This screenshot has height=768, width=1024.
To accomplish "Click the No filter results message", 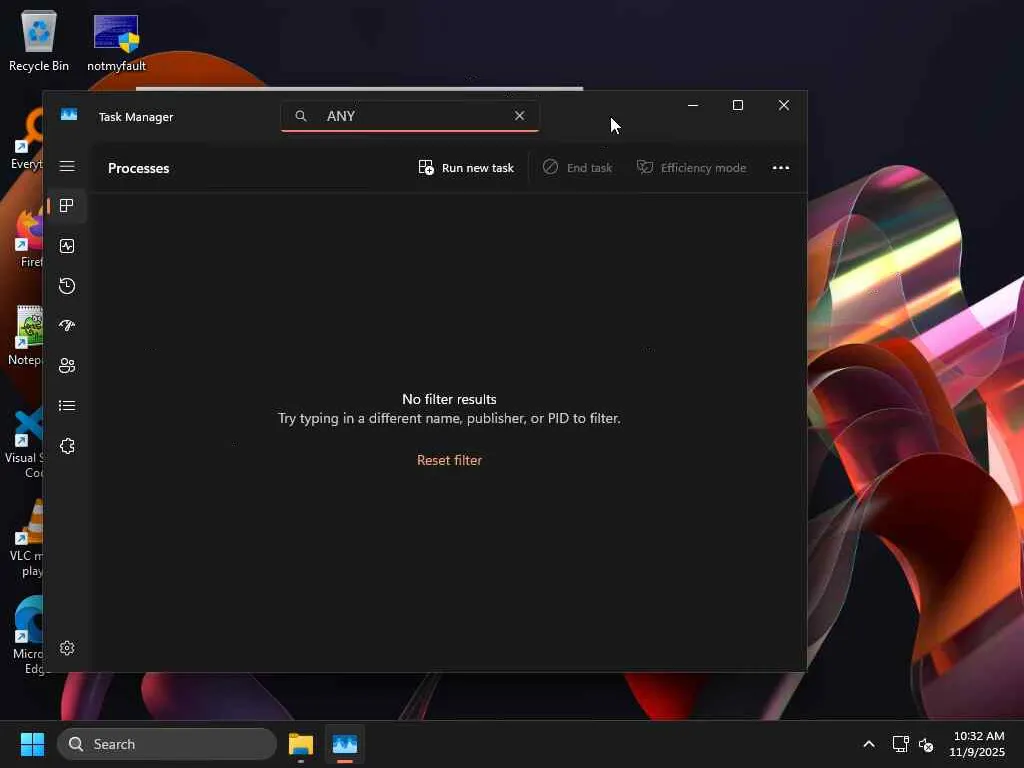I will [449, 399].
